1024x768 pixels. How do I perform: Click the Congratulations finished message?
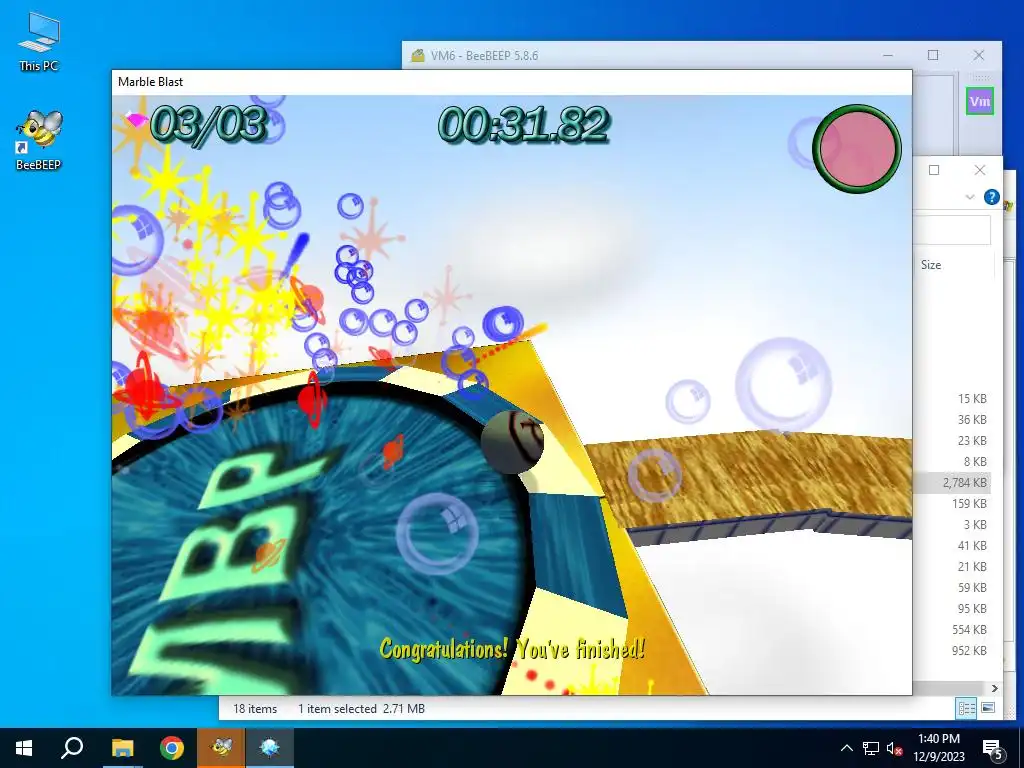click(512, 649)
